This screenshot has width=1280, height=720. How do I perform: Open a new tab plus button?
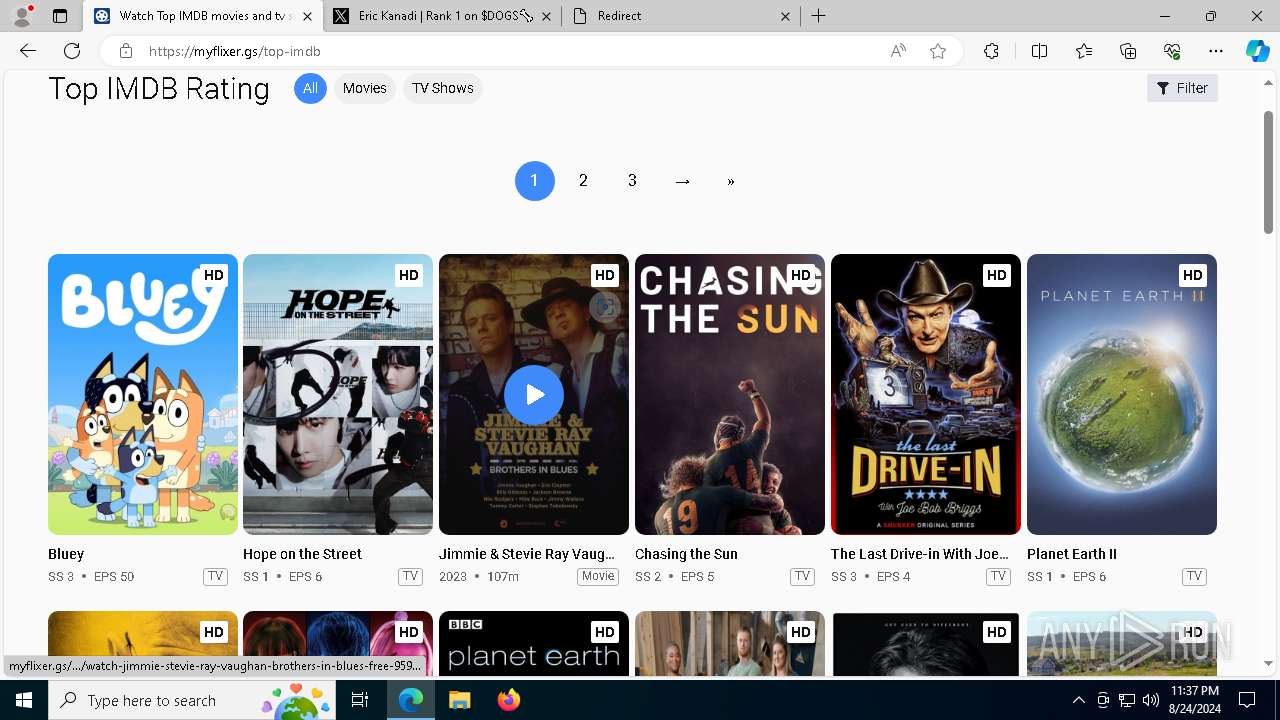(x=818, y=16)
